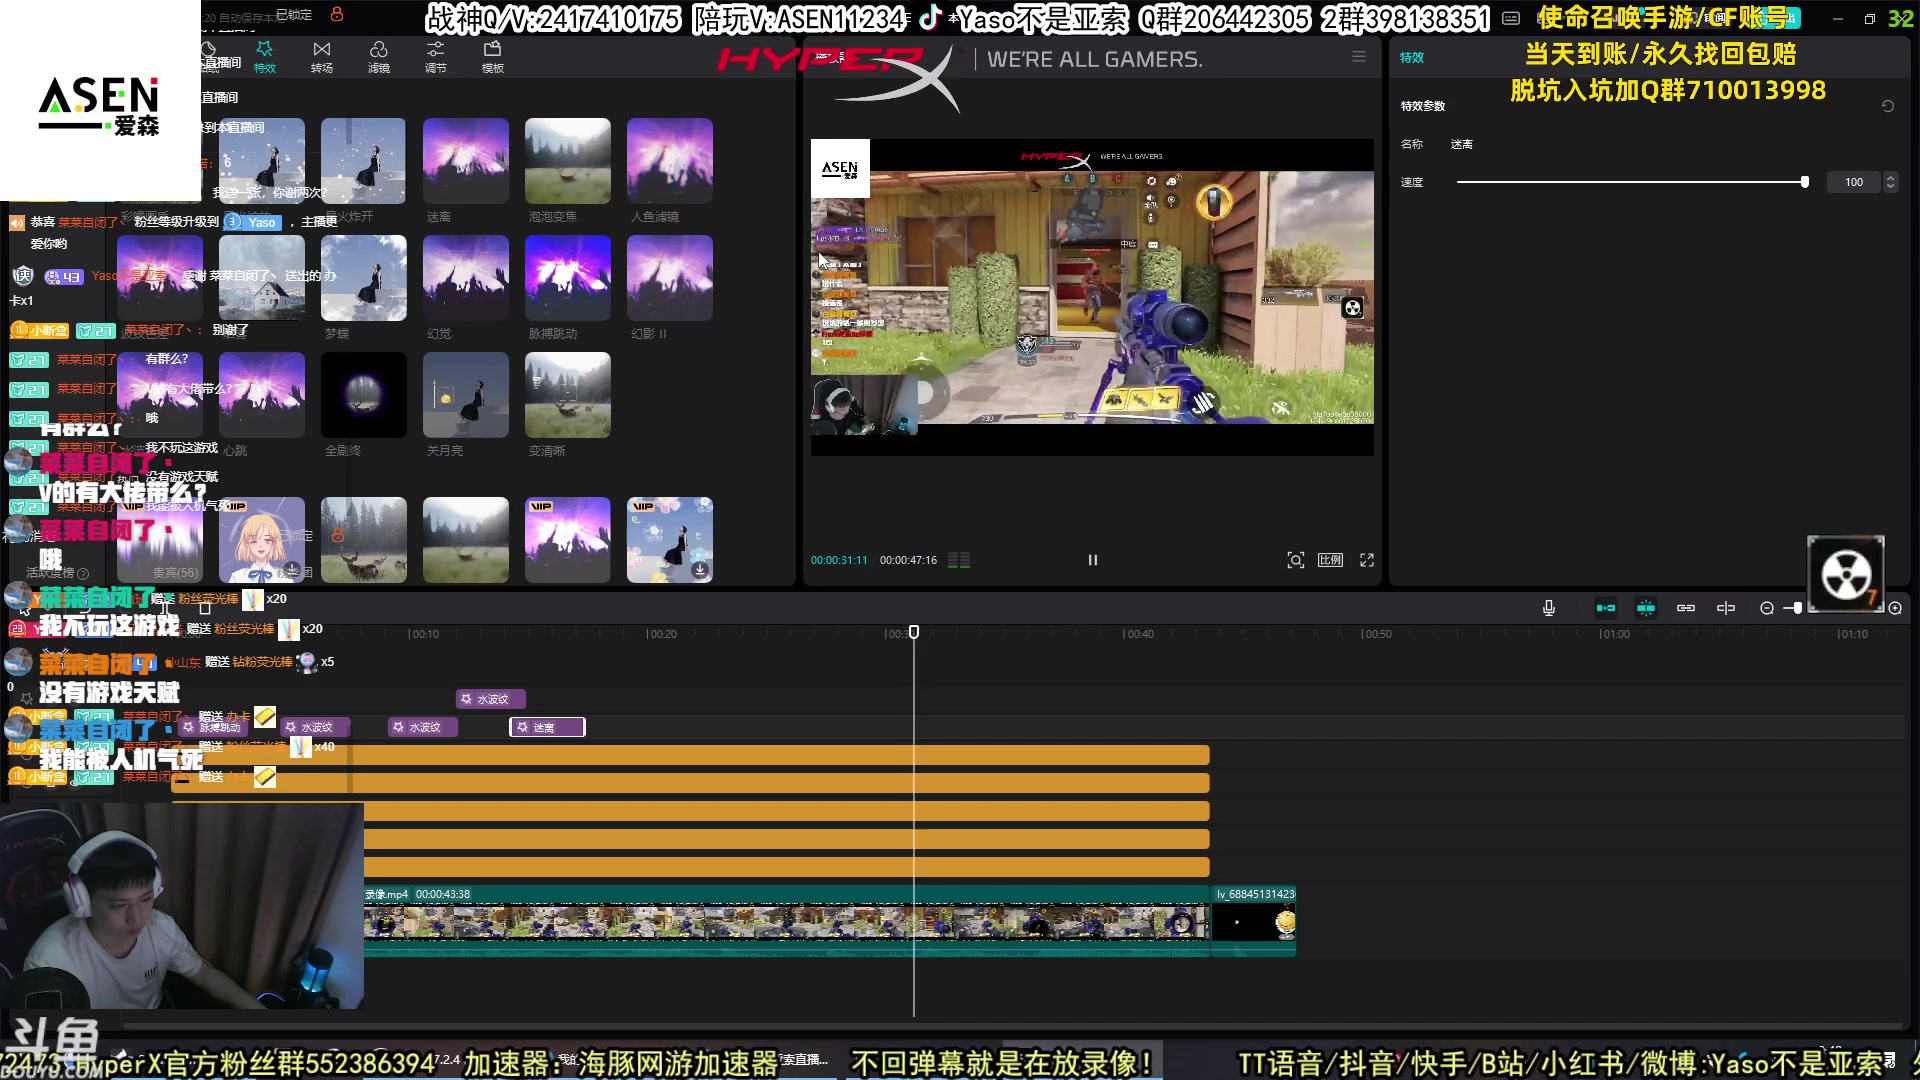
Task: Open the 特效 effects tab
Action: coord(264,57)
